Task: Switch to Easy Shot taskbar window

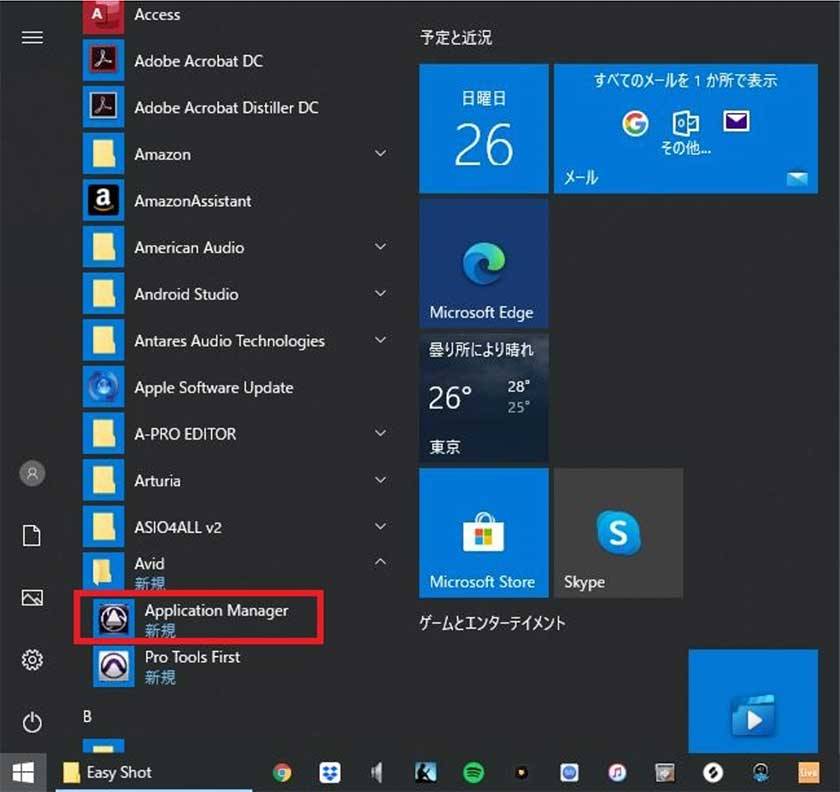Action: (x=154, y=773)
